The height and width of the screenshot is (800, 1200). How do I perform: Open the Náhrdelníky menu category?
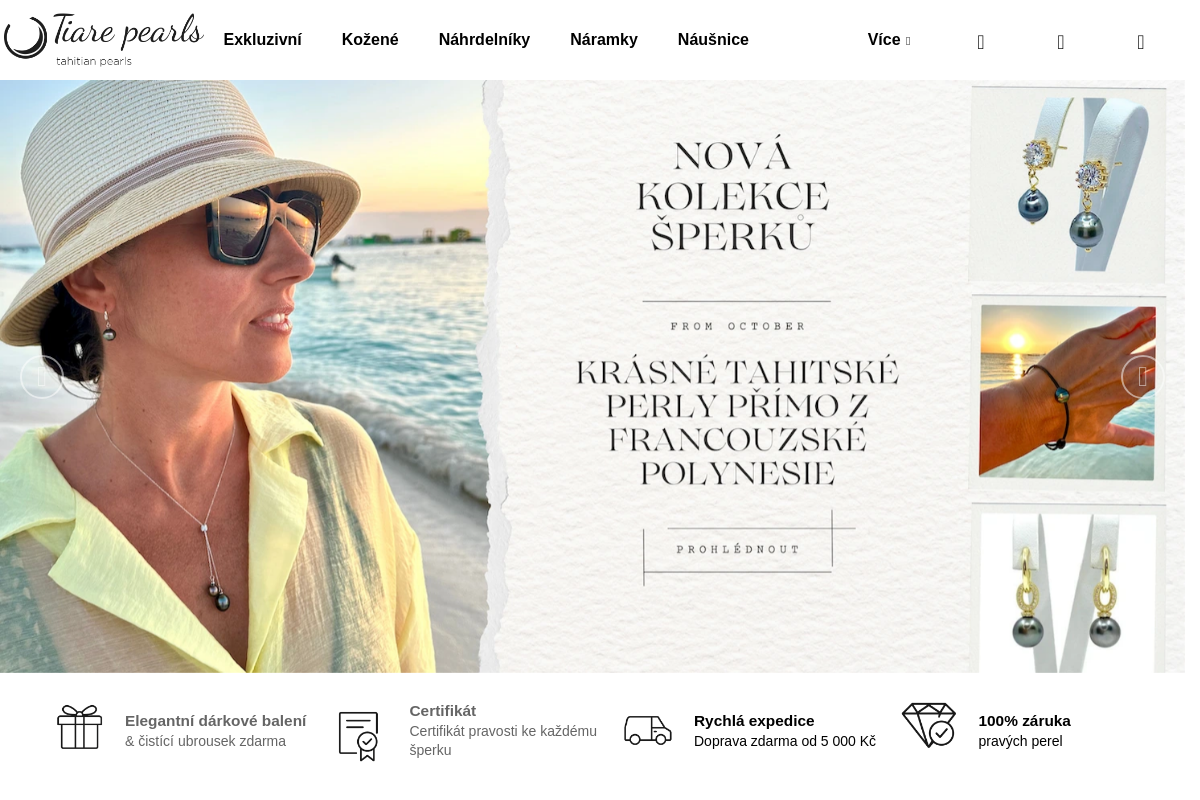point(484,40)
